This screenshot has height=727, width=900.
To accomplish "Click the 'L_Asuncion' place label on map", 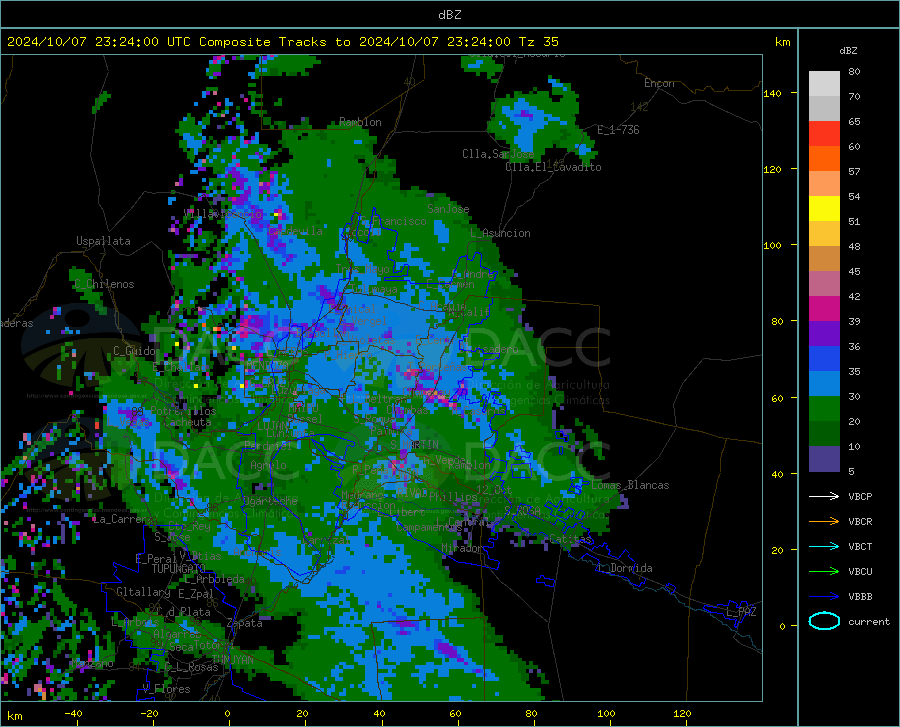I will point(500,233).
